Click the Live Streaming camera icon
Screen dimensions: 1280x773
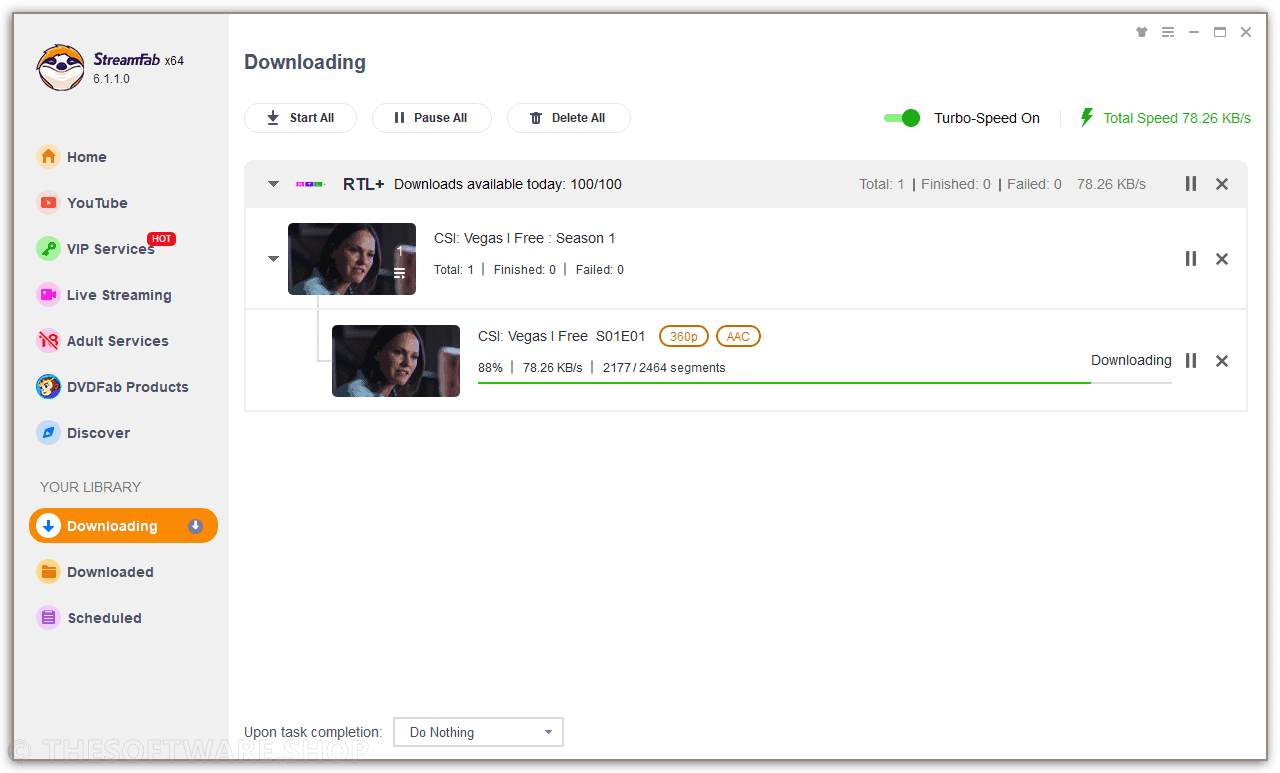click(x=48, y=295)
